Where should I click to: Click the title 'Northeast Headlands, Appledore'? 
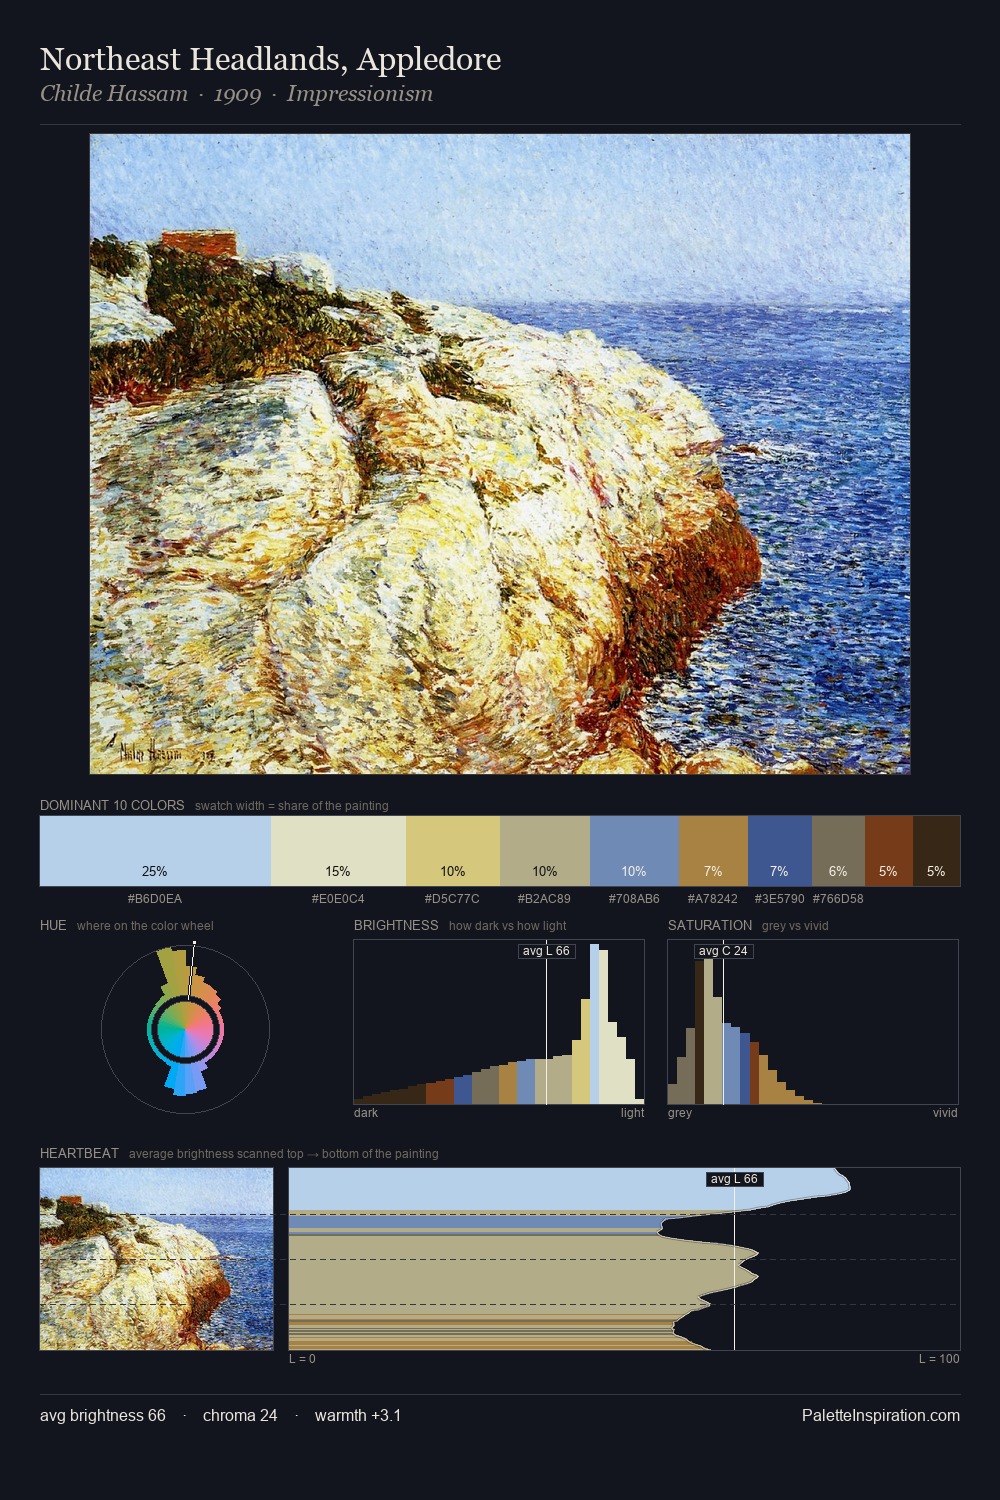(x=270, y=59)
